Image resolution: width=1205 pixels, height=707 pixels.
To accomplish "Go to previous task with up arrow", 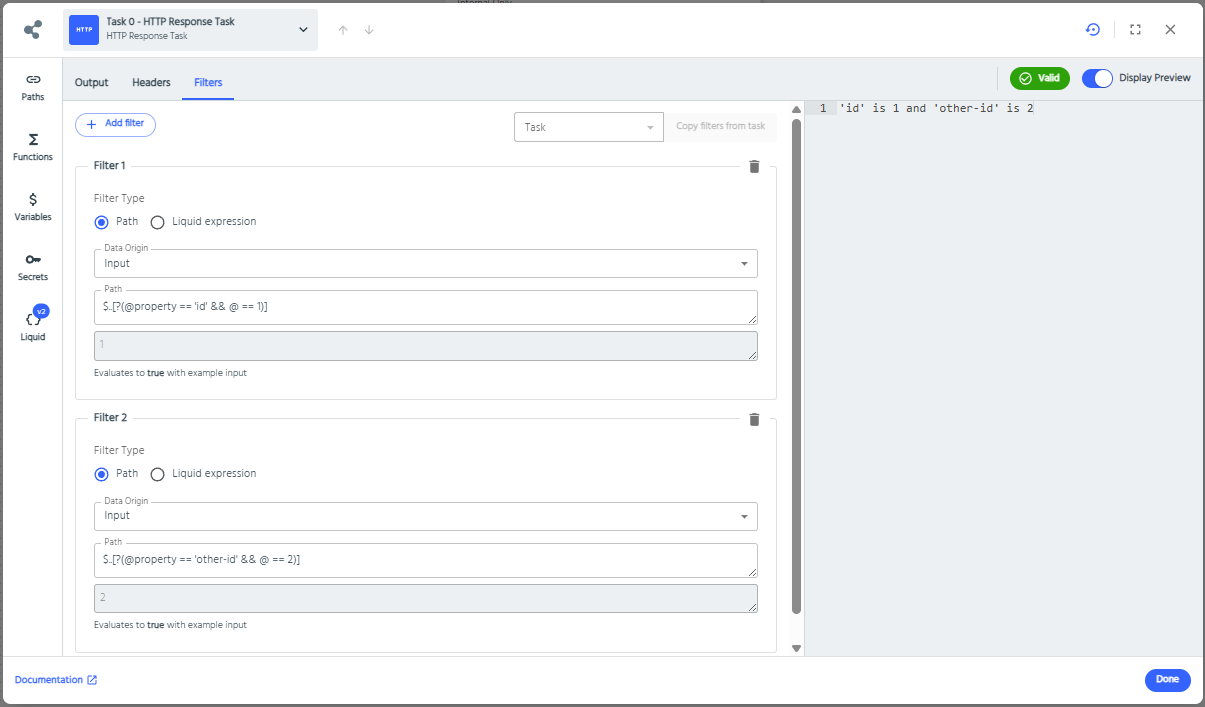I will 343,30.
